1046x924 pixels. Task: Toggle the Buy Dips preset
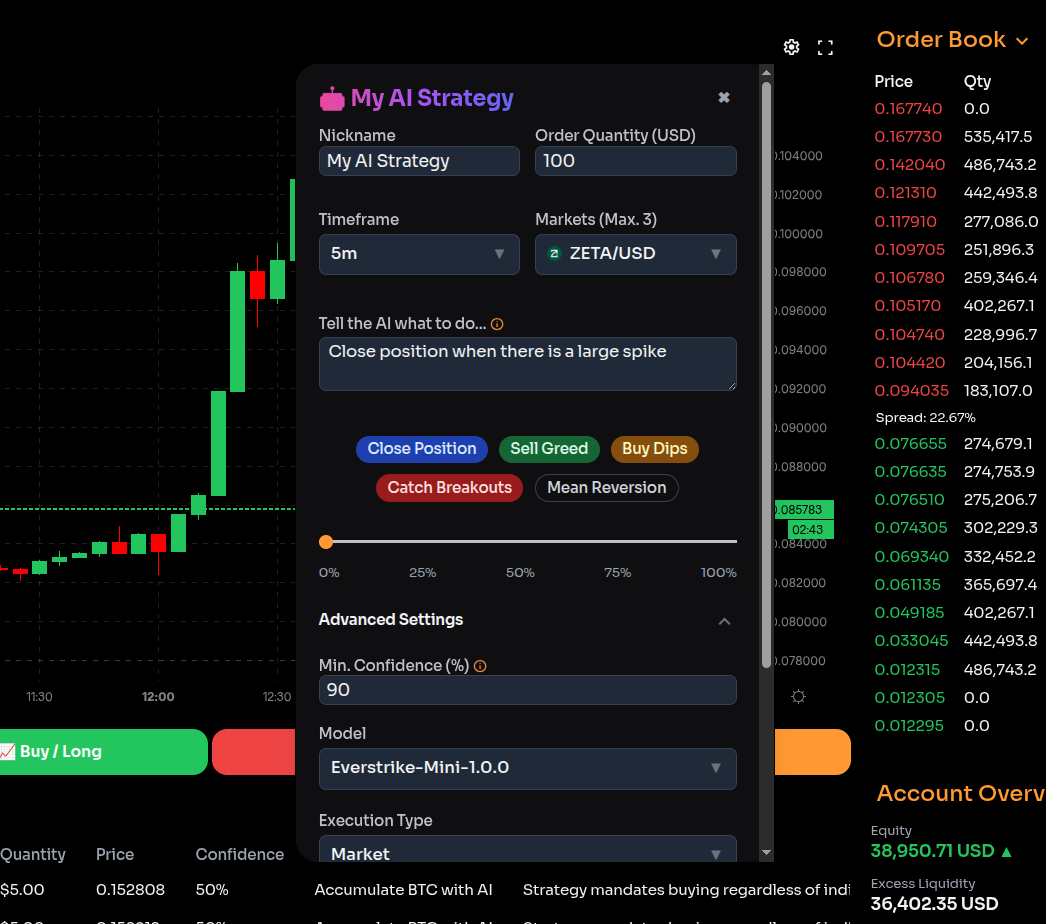[x=654, y=449]
